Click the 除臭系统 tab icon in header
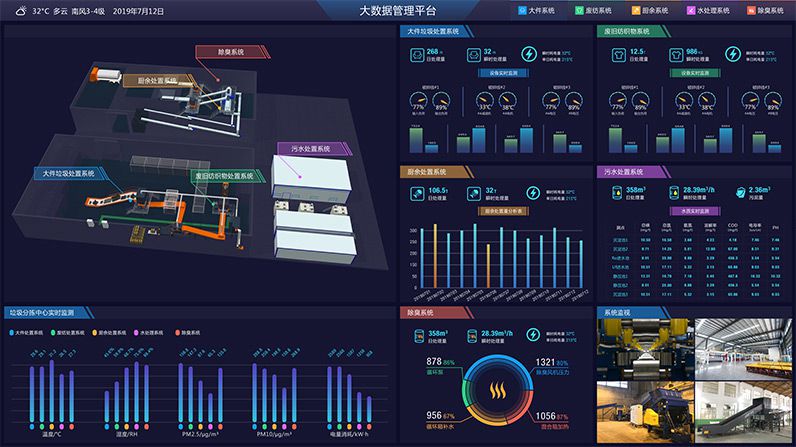Image resolution: width=796 pixels, height=447 pixels. (749, 10)
